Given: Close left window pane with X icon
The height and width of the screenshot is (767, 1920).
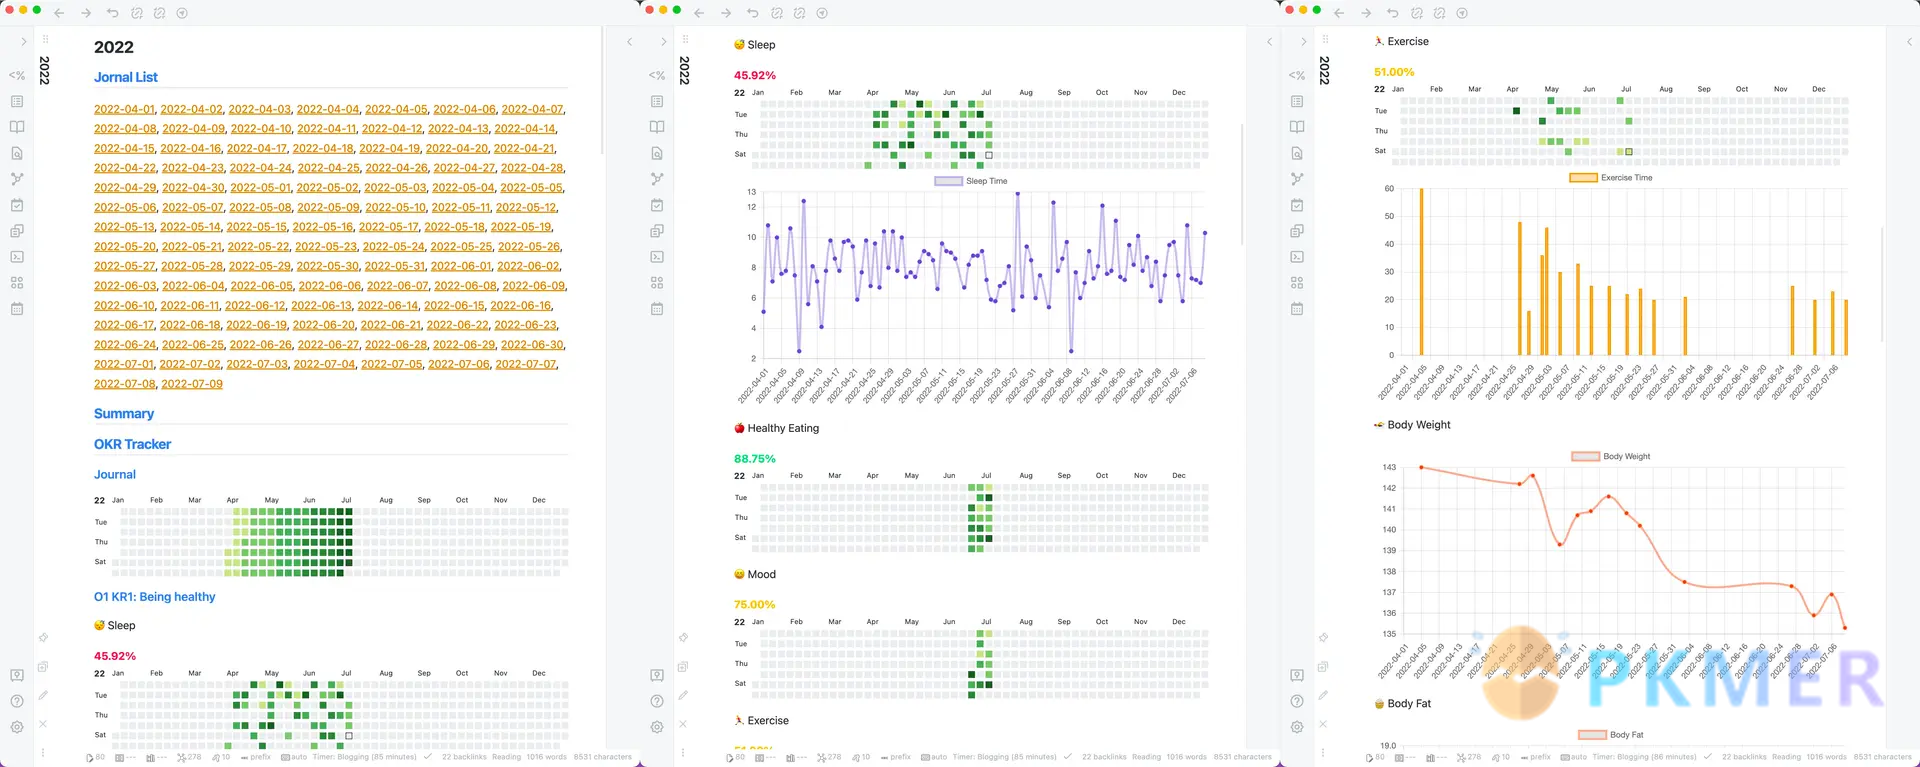Looking at the screenshot, I should click(43, 724).
